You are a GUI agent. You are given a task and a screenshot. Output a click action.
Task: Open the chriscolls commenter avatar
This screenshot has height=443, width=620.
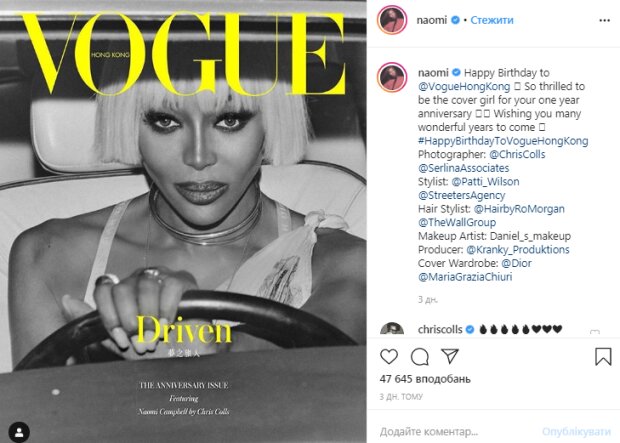392,329
